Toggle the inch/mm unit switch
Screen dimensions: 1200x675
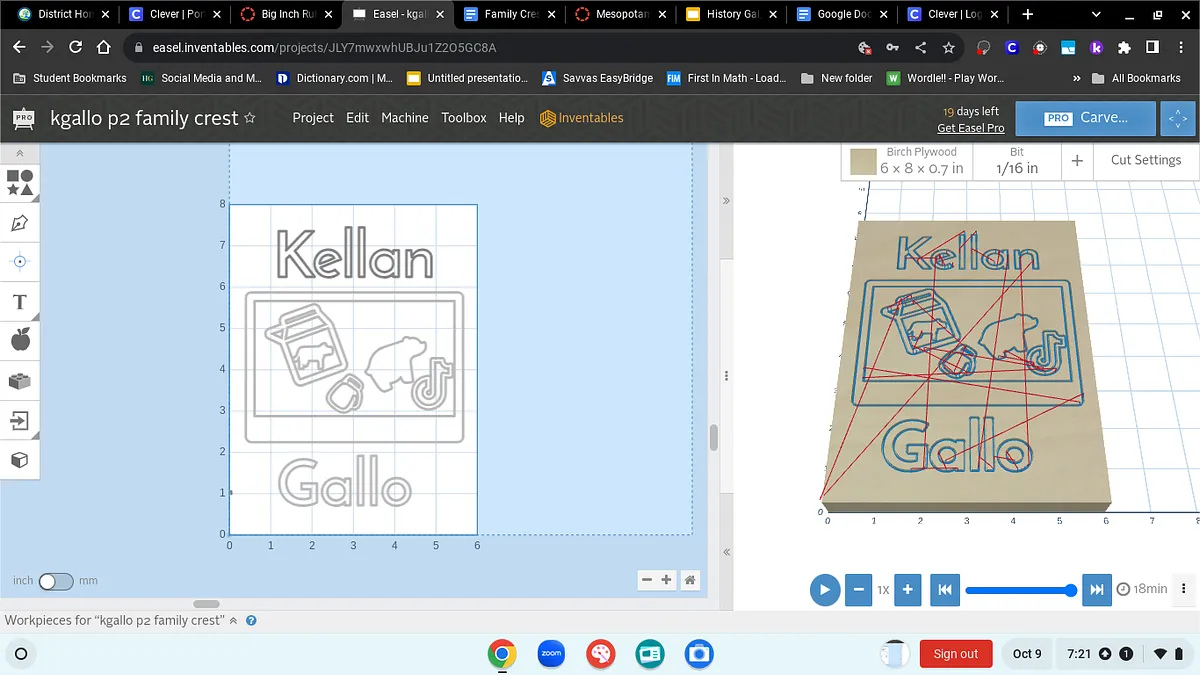click(x=56, y=581)
